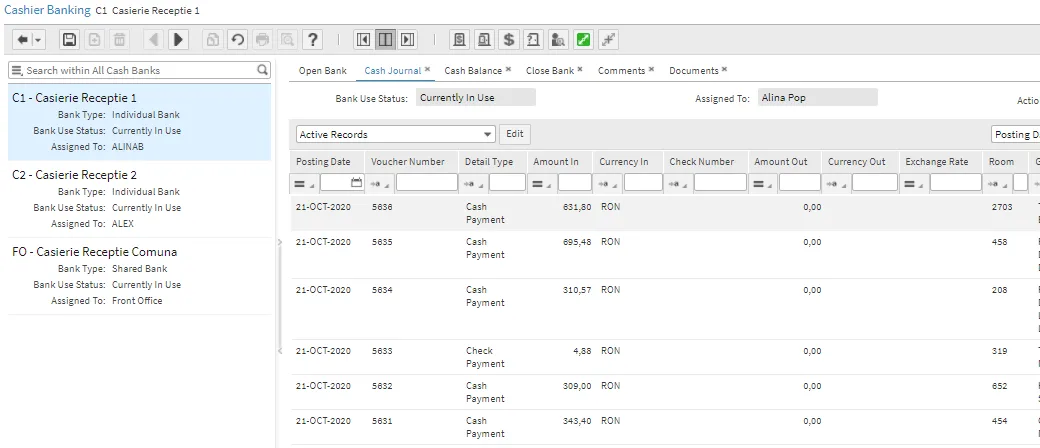Click the first cash bank document toolbar icon
The image size is (1040, 448).
click(x=459, y=40)
